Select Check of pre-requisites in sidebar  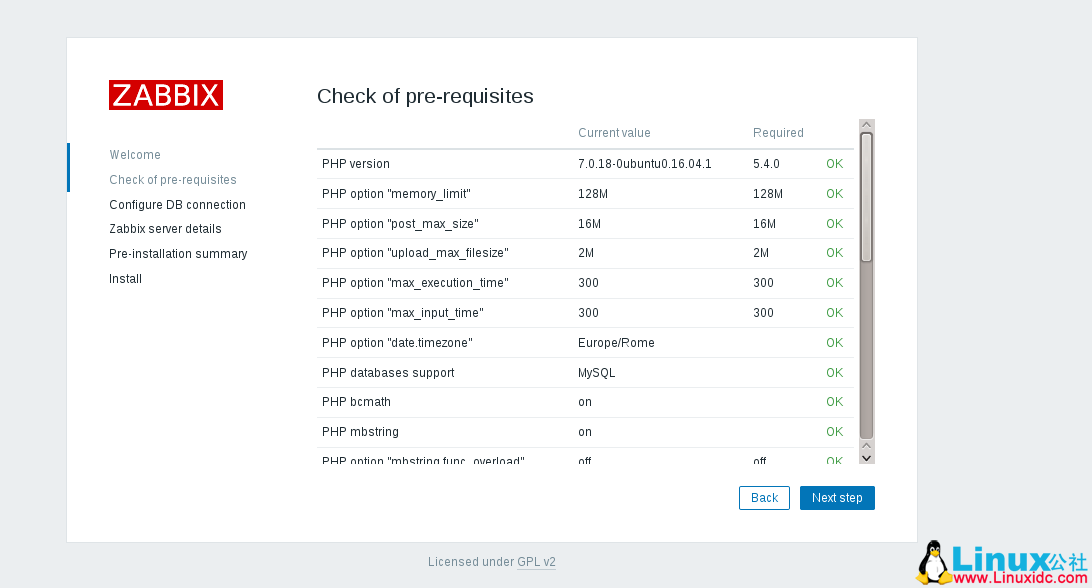(x=173, y=180)
